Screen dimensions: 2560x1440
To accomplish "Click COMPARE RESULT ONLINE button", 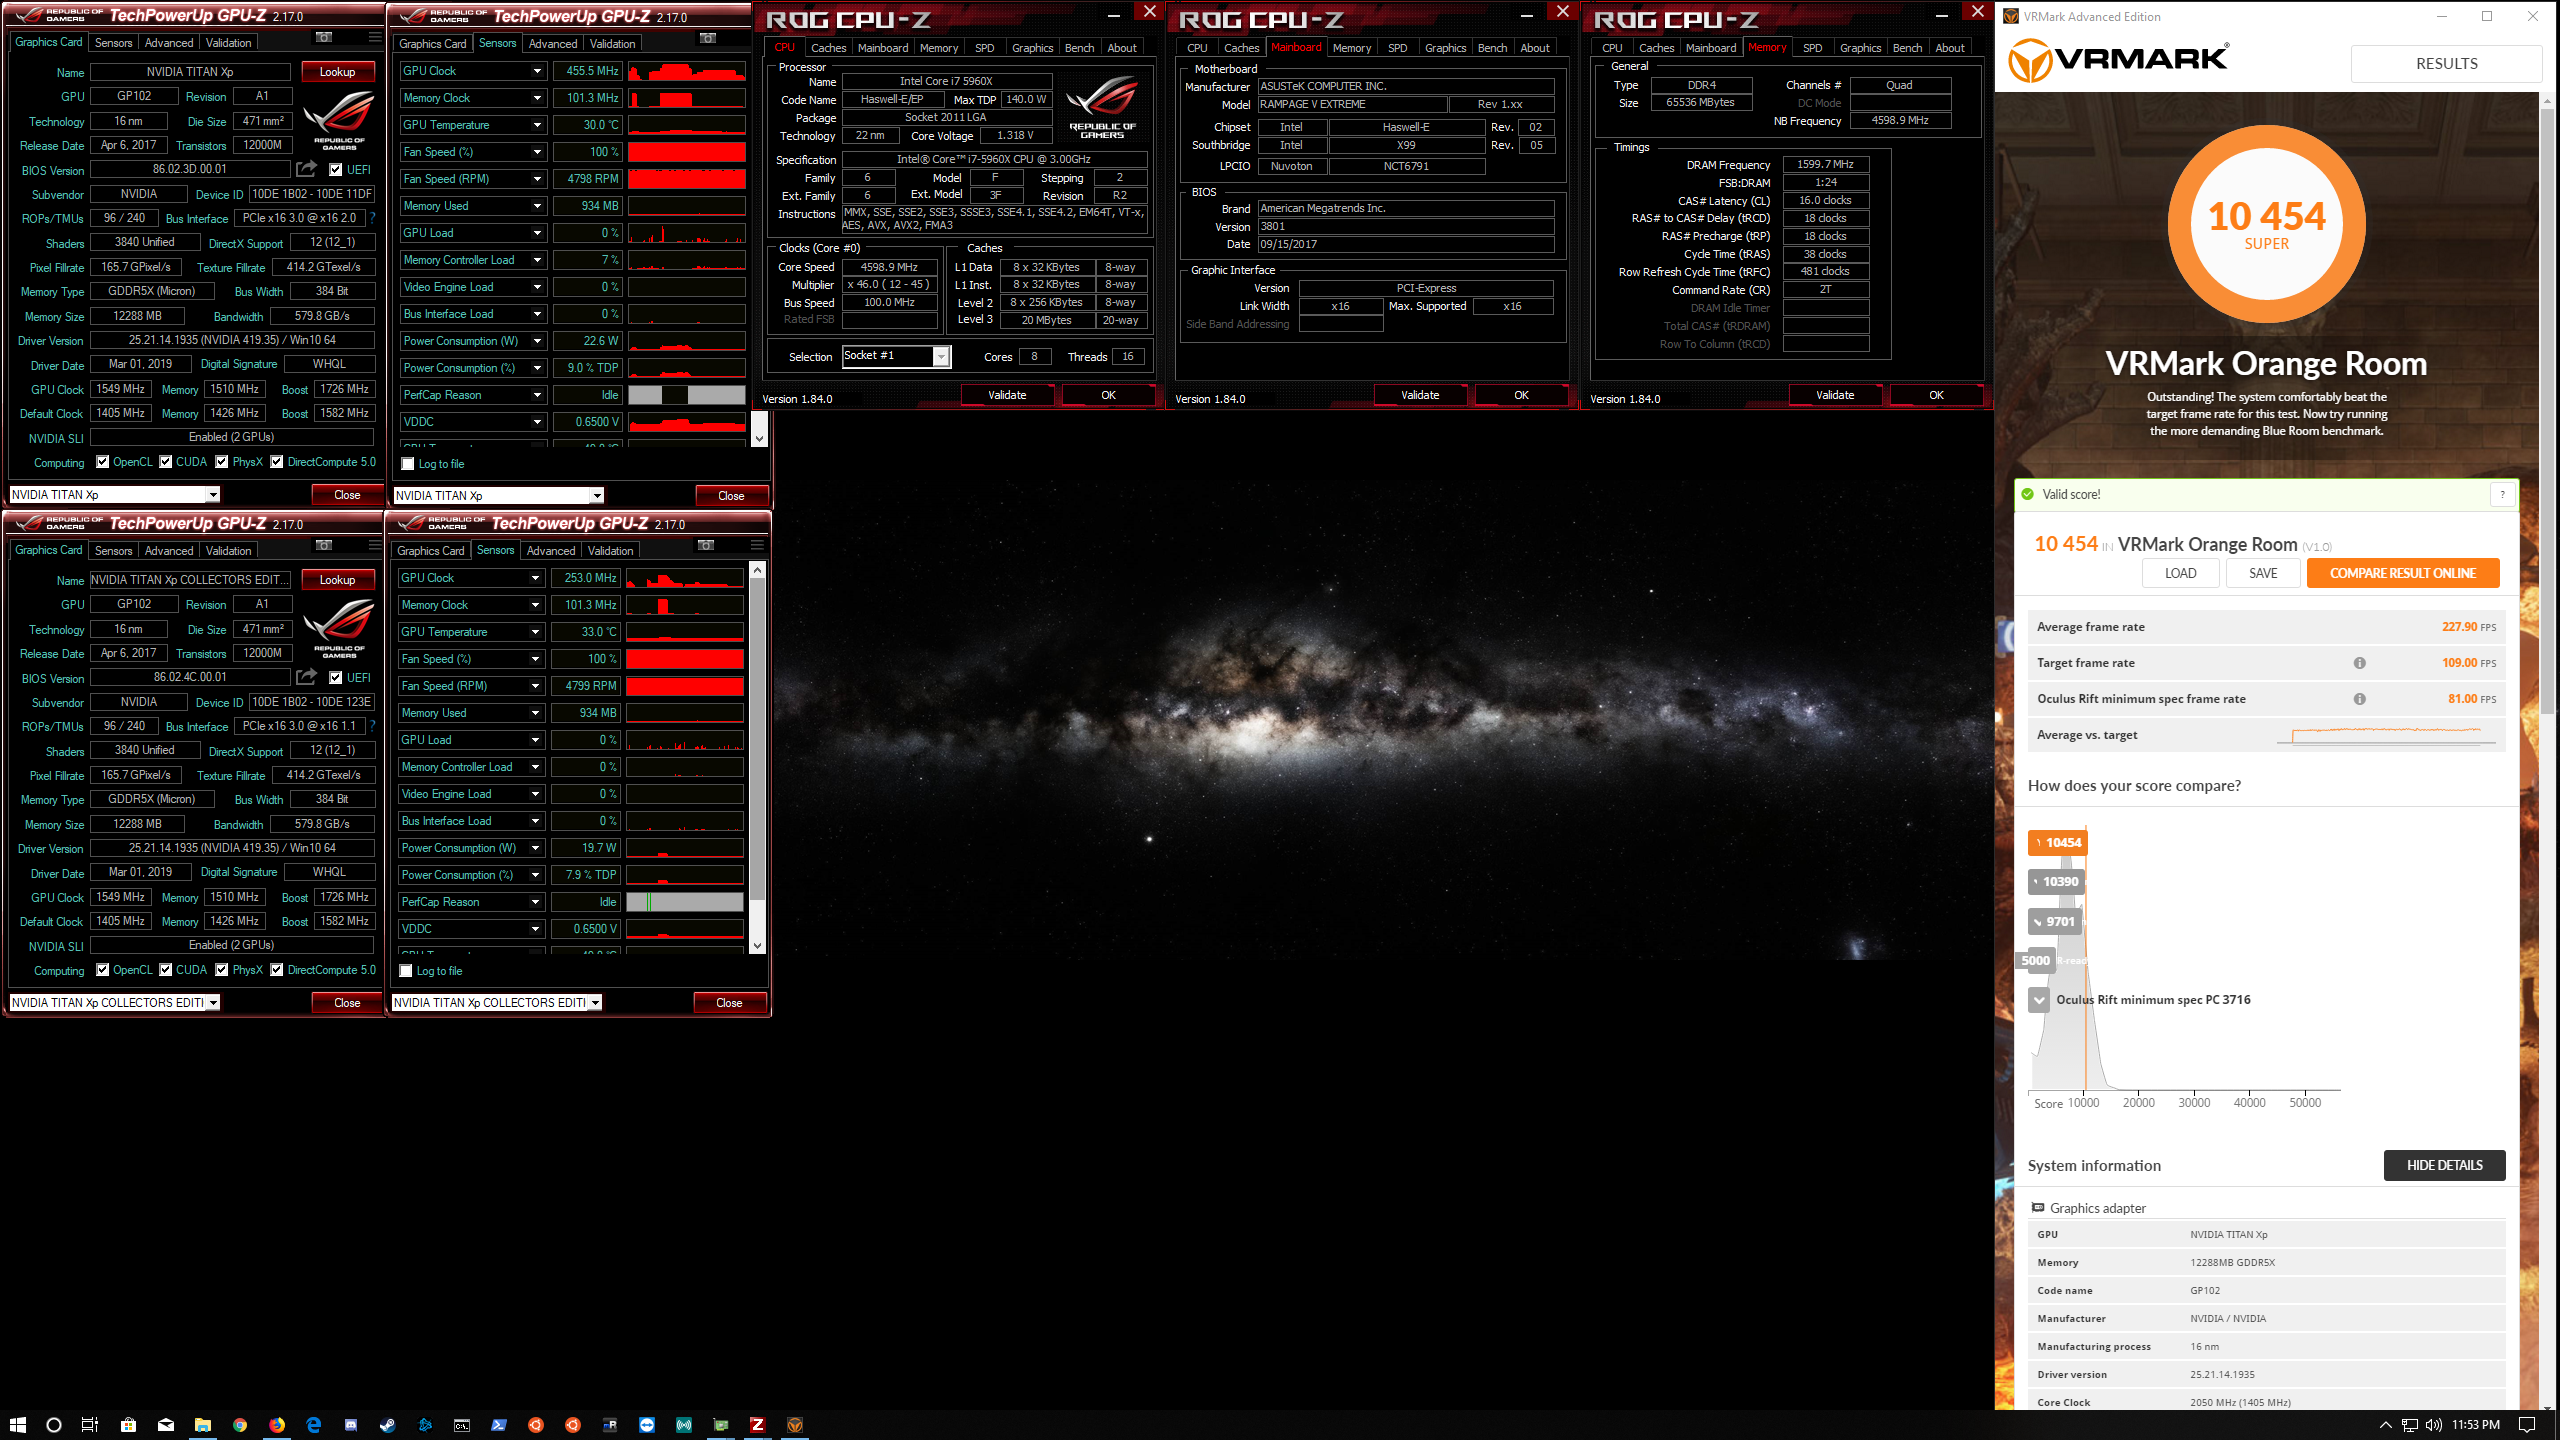I will click(x=2403, y=573).
